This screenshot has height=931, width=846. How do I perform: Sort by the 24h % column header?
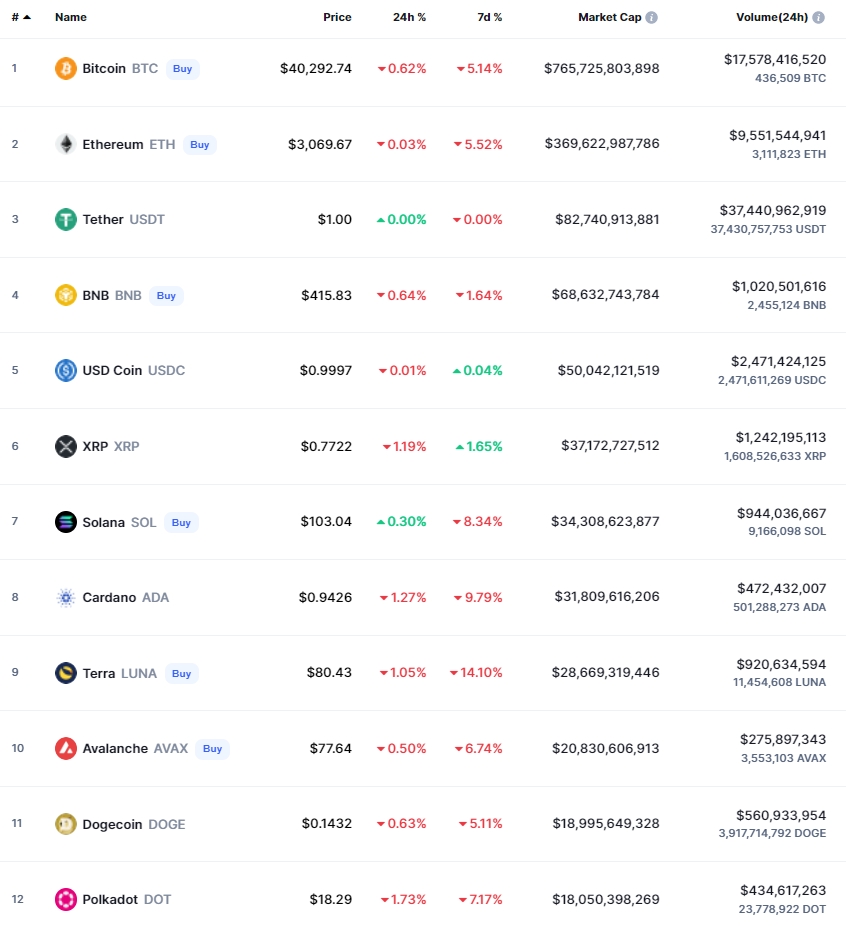coord(409,17)
